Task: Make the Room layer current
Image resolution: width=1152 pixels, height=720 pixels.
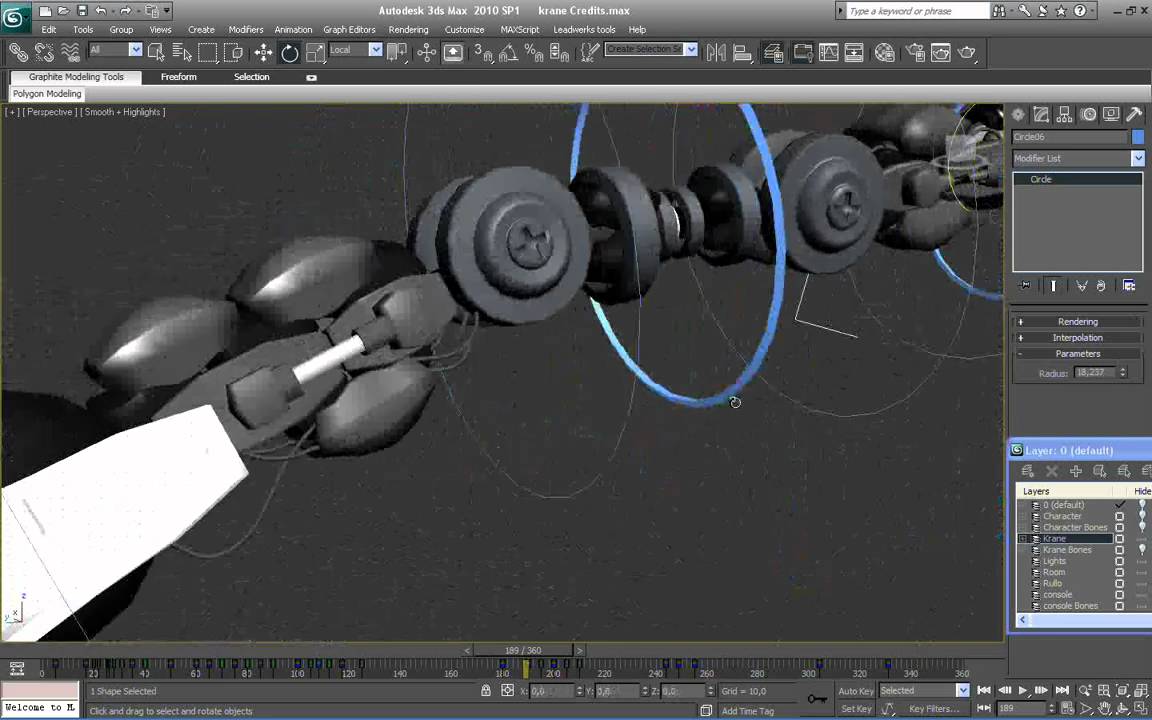Action: click(1120, 572)
